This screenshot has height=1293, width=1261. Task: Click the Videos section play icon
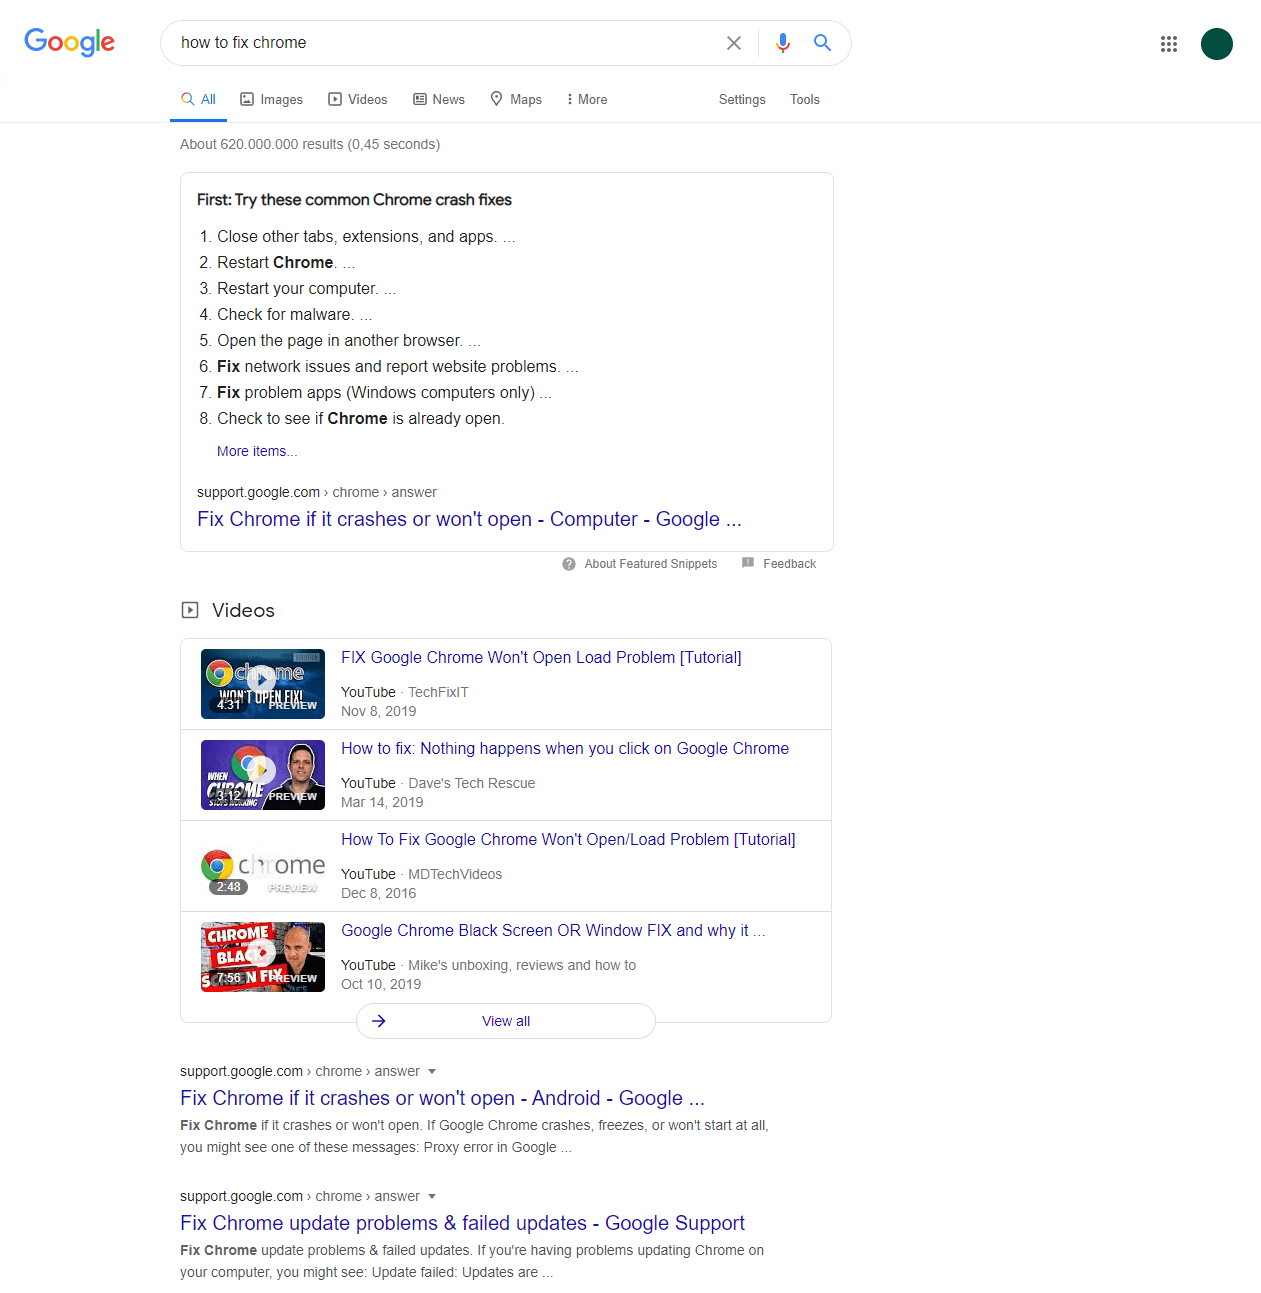click(190, 610)
